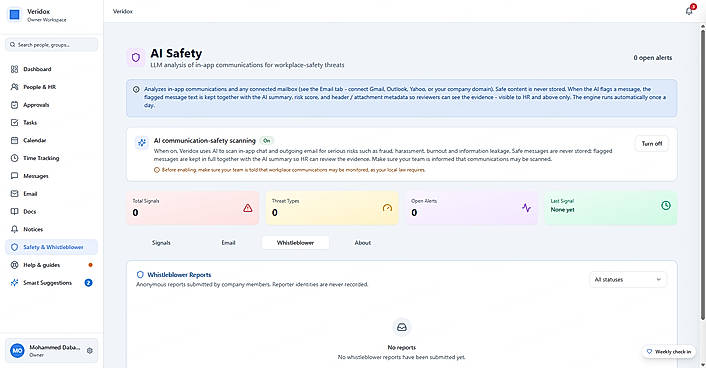Open Dashboard in the sidebar
Viewport: 706px width, 368px height.
coord(51,69)
